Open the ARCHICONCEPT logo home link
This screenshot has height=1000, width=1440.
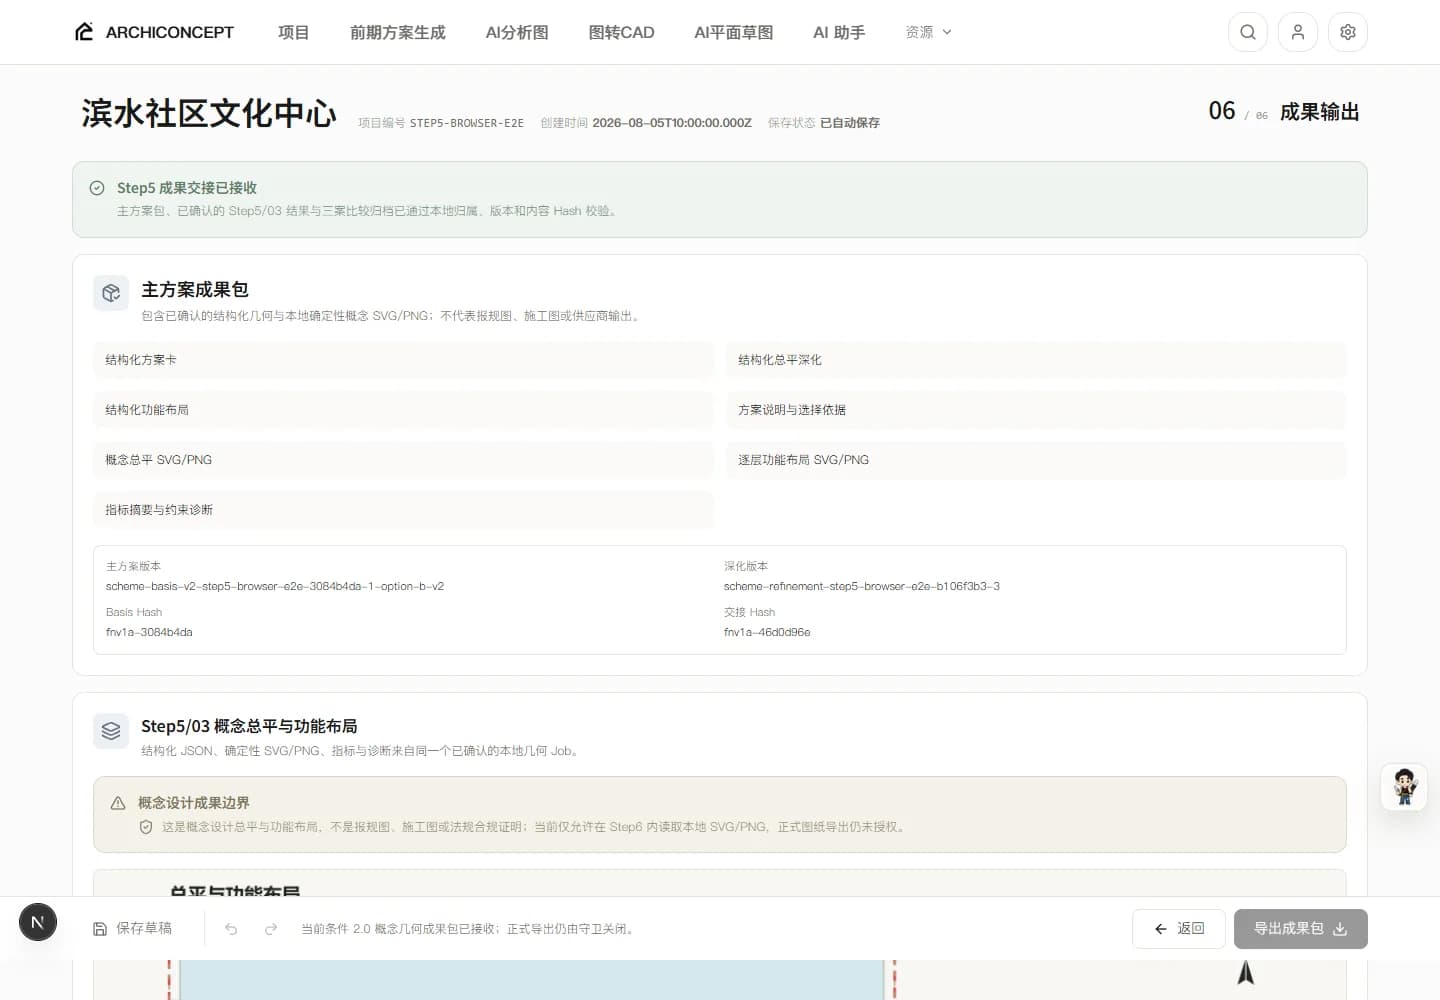click(154, 32)
